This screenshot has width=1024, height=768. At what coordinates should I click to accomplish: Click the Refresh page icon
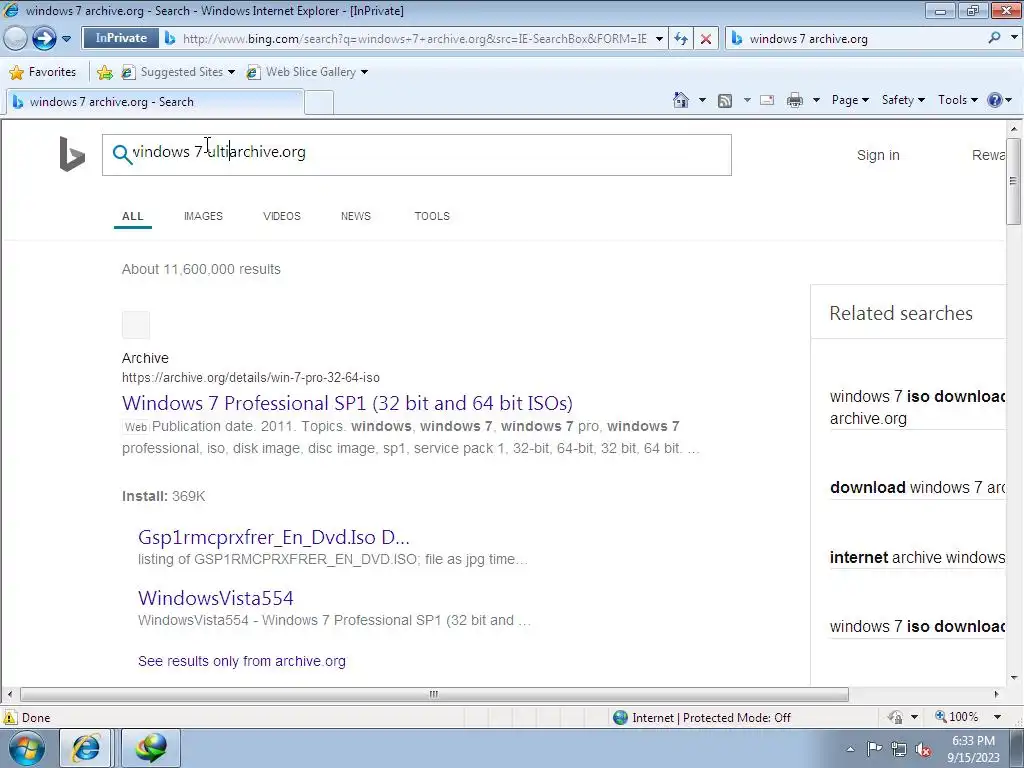tap(680, 39)
